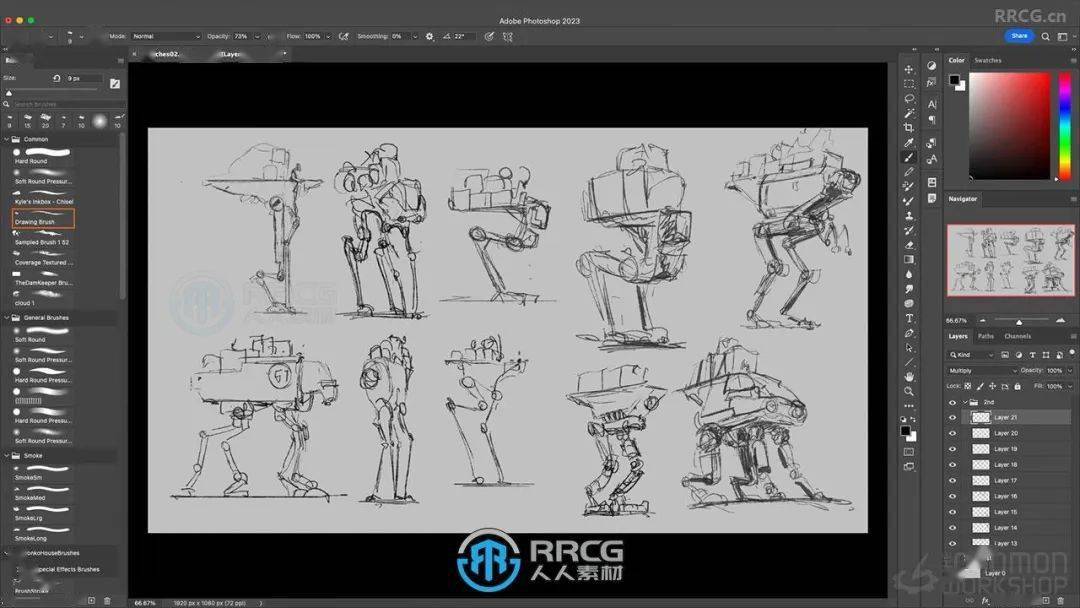Open the brush smoothing options gear
This screenshot has width=1080, height=608.
(430, 36)
